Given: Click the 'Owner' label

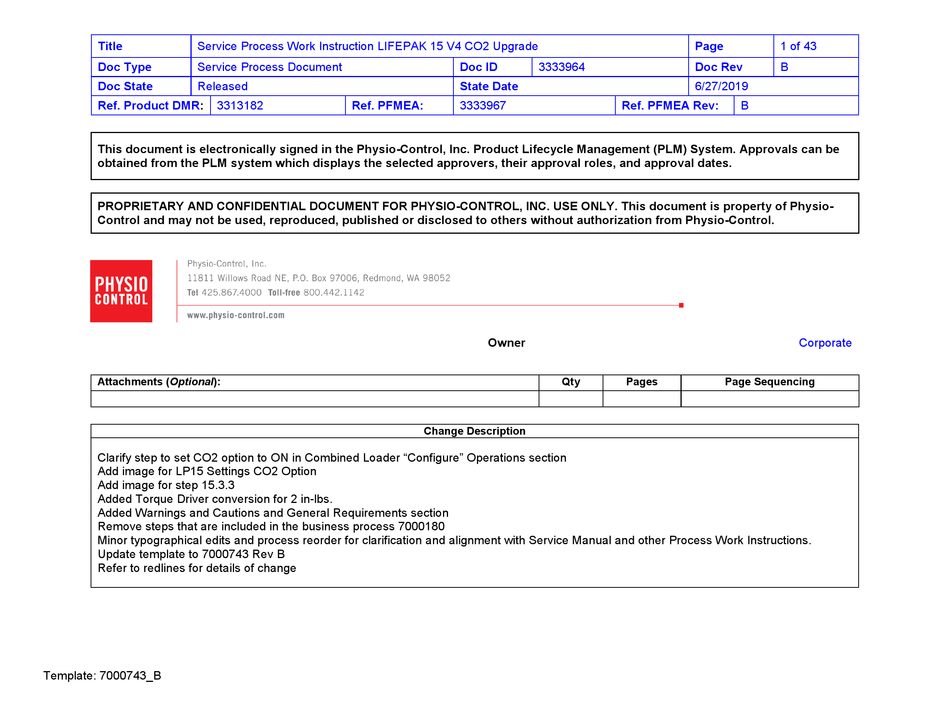Looking at the screenshot, I should (x=507, y=343).
